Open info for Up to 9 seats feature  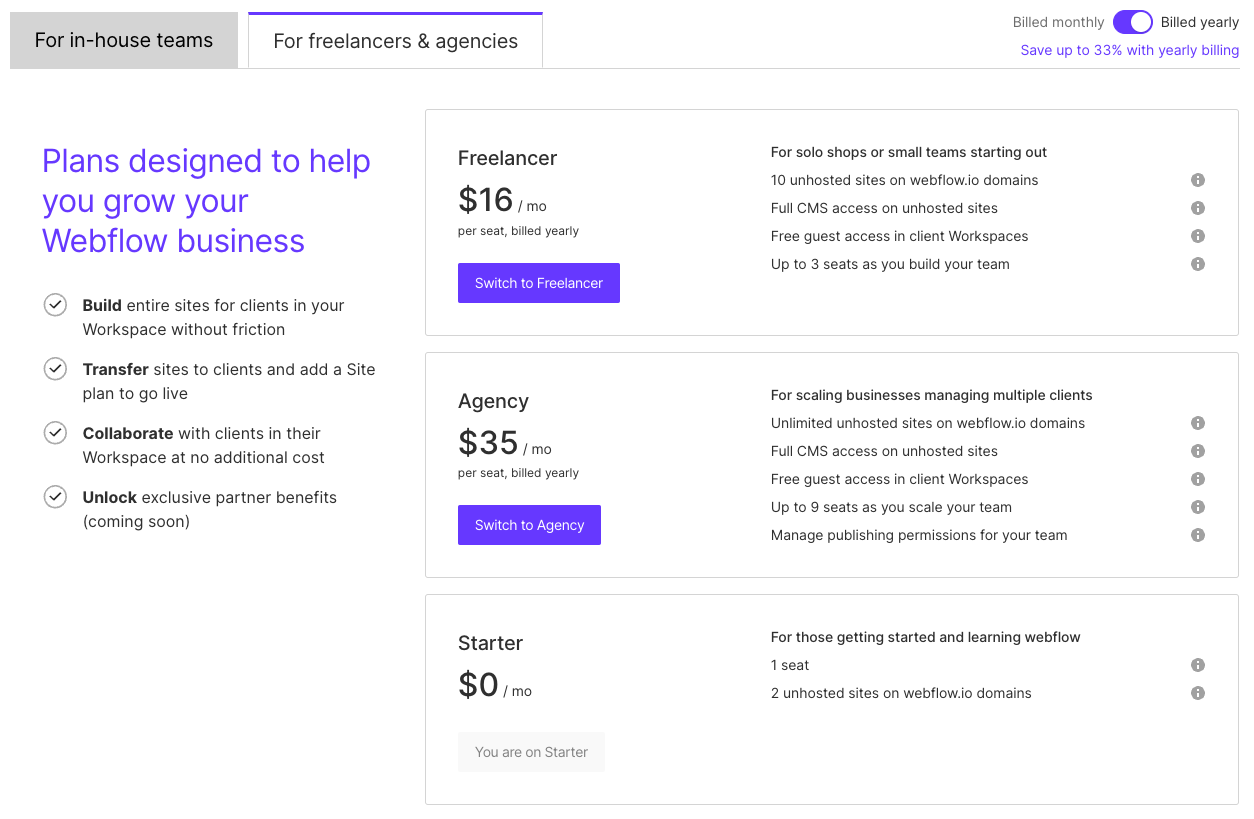[1197, 507]
